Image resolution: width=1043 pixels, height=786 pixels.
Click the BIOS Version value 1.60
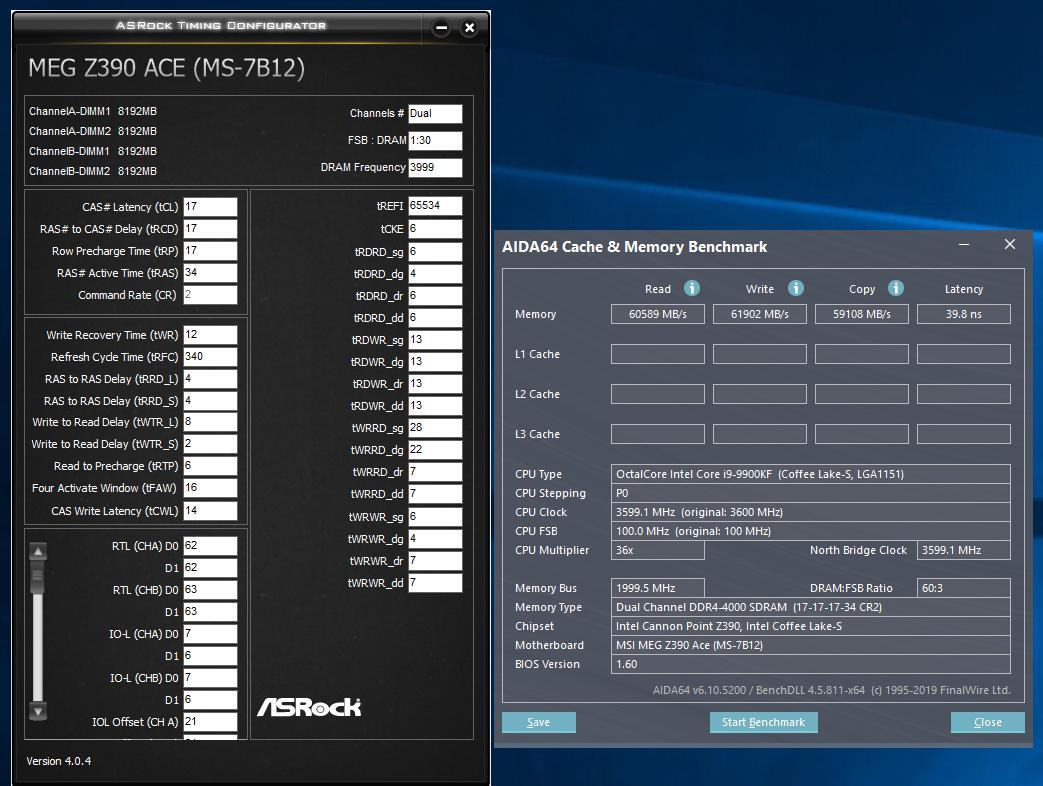811,664
